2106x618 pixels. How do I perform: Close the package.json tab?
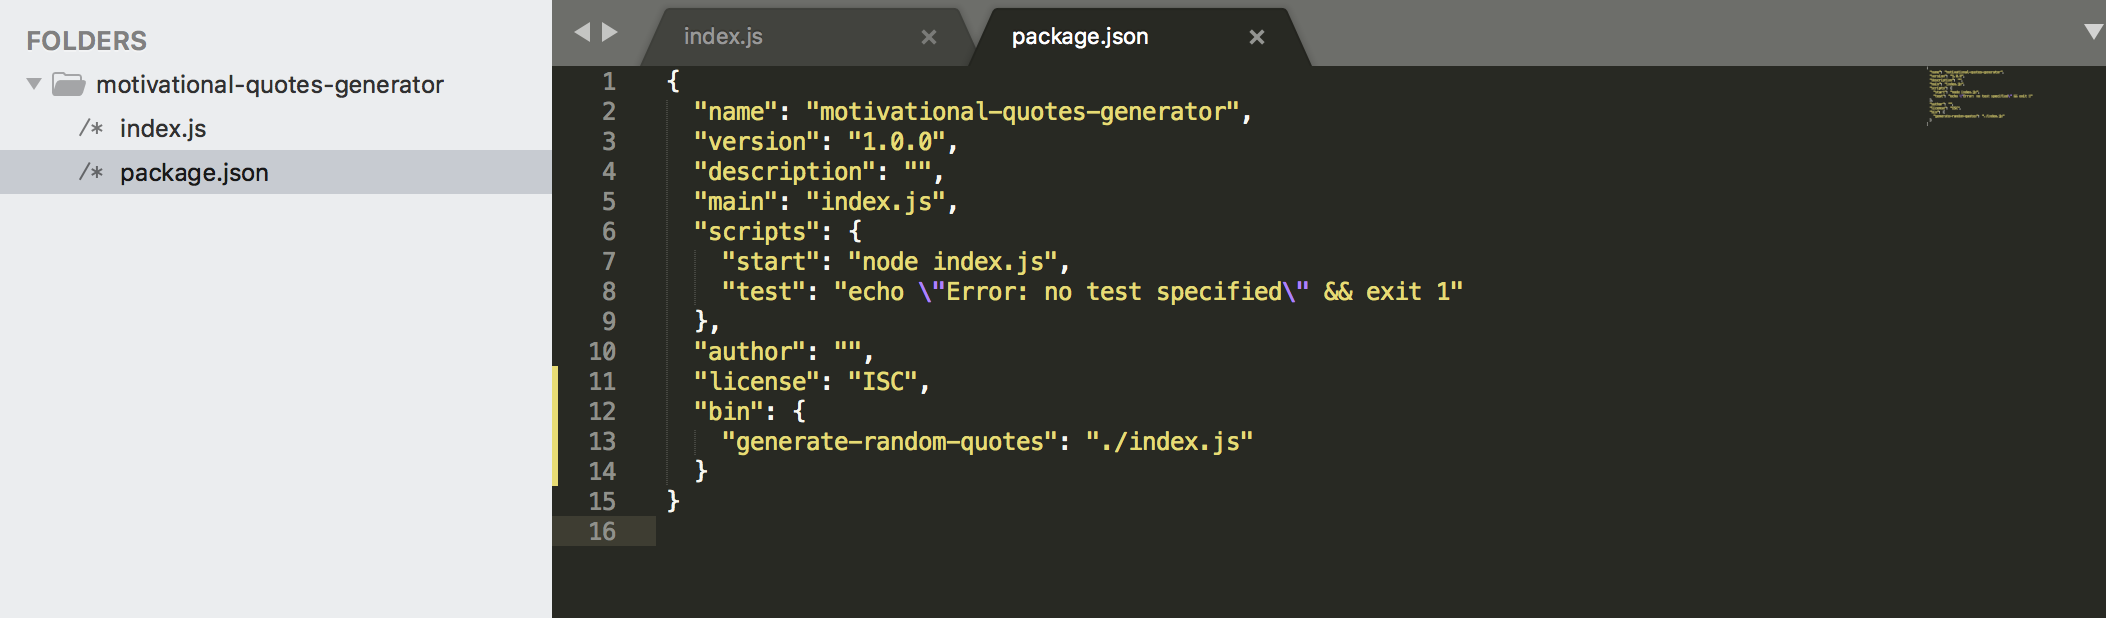(x=1257, y=37)
